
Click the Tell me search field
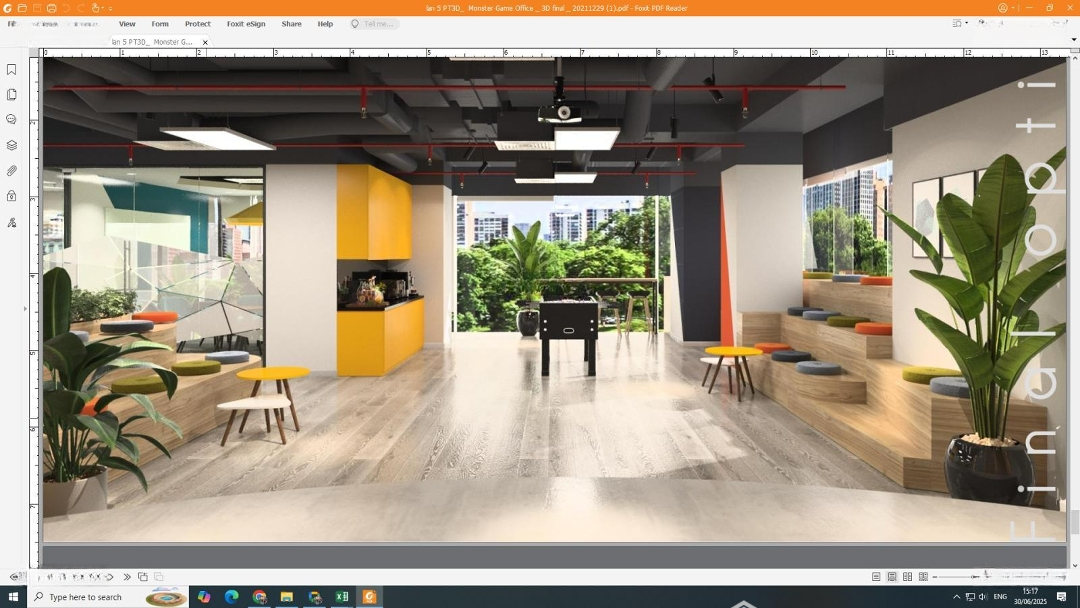[378, 24]
